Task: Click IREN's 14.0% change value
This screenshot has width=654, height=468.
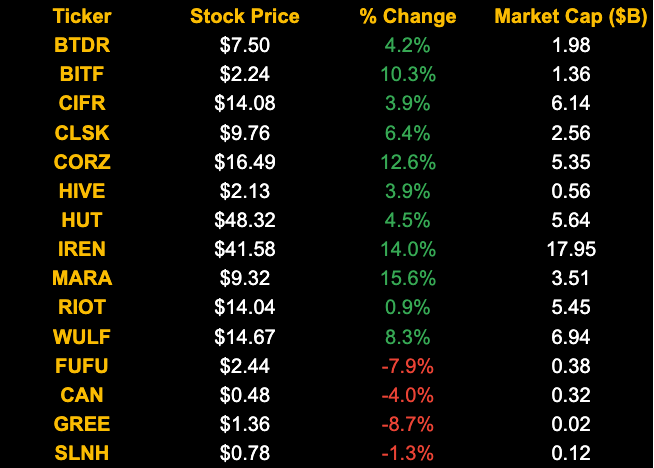Action: [407, 249]
